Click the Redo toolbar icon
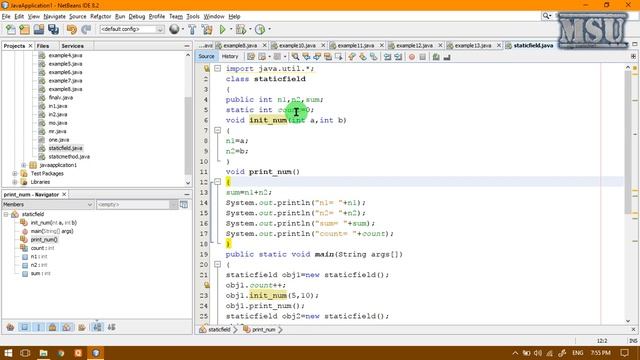 [86, 29]
